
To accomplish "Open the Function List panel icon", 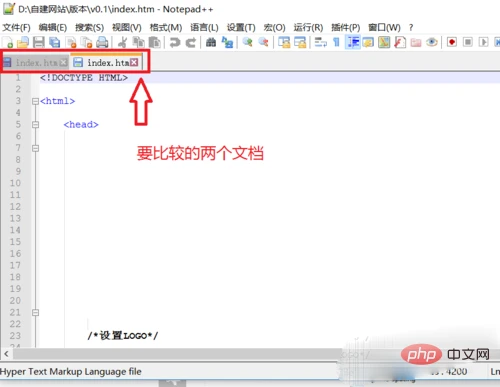I will tap(400, 42).
